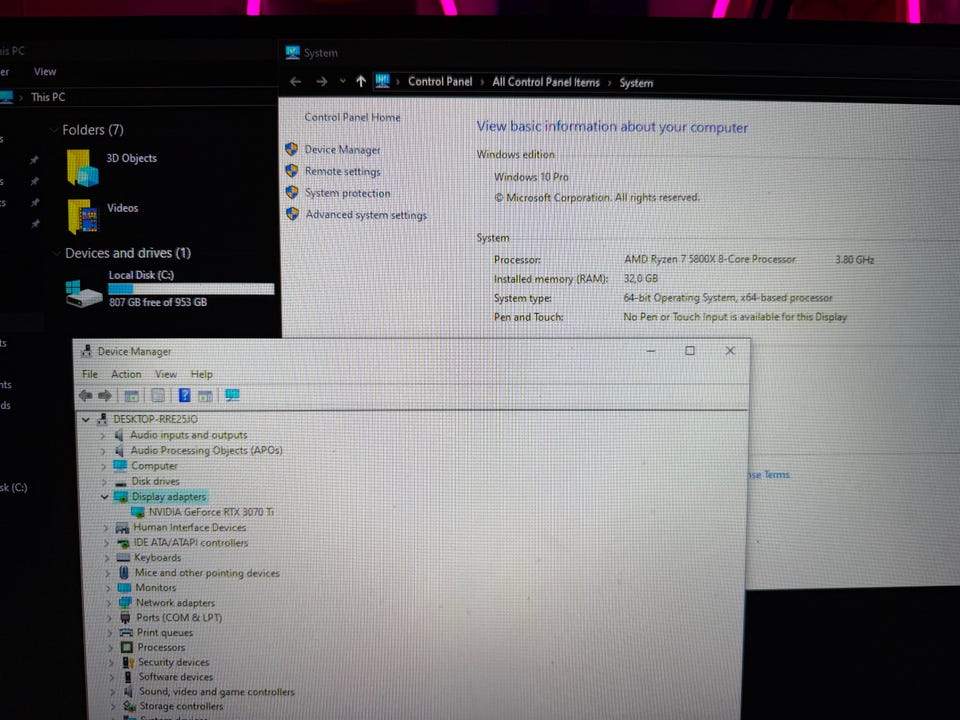Select the Display adapters category icon

[x=121, y=497]
